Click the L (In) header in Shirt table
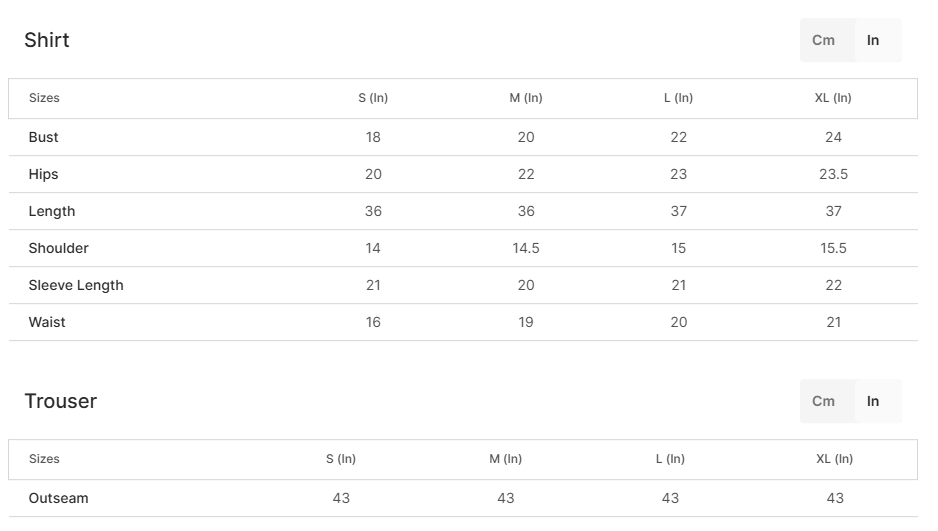 (678, 98)
